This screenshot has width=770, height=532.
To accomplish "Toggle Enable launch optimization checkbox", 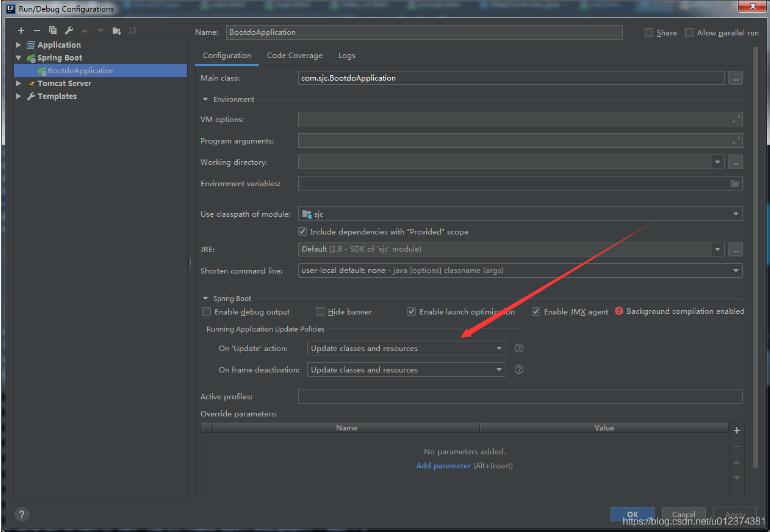I will pyautogui.click(x=412, y=311).
